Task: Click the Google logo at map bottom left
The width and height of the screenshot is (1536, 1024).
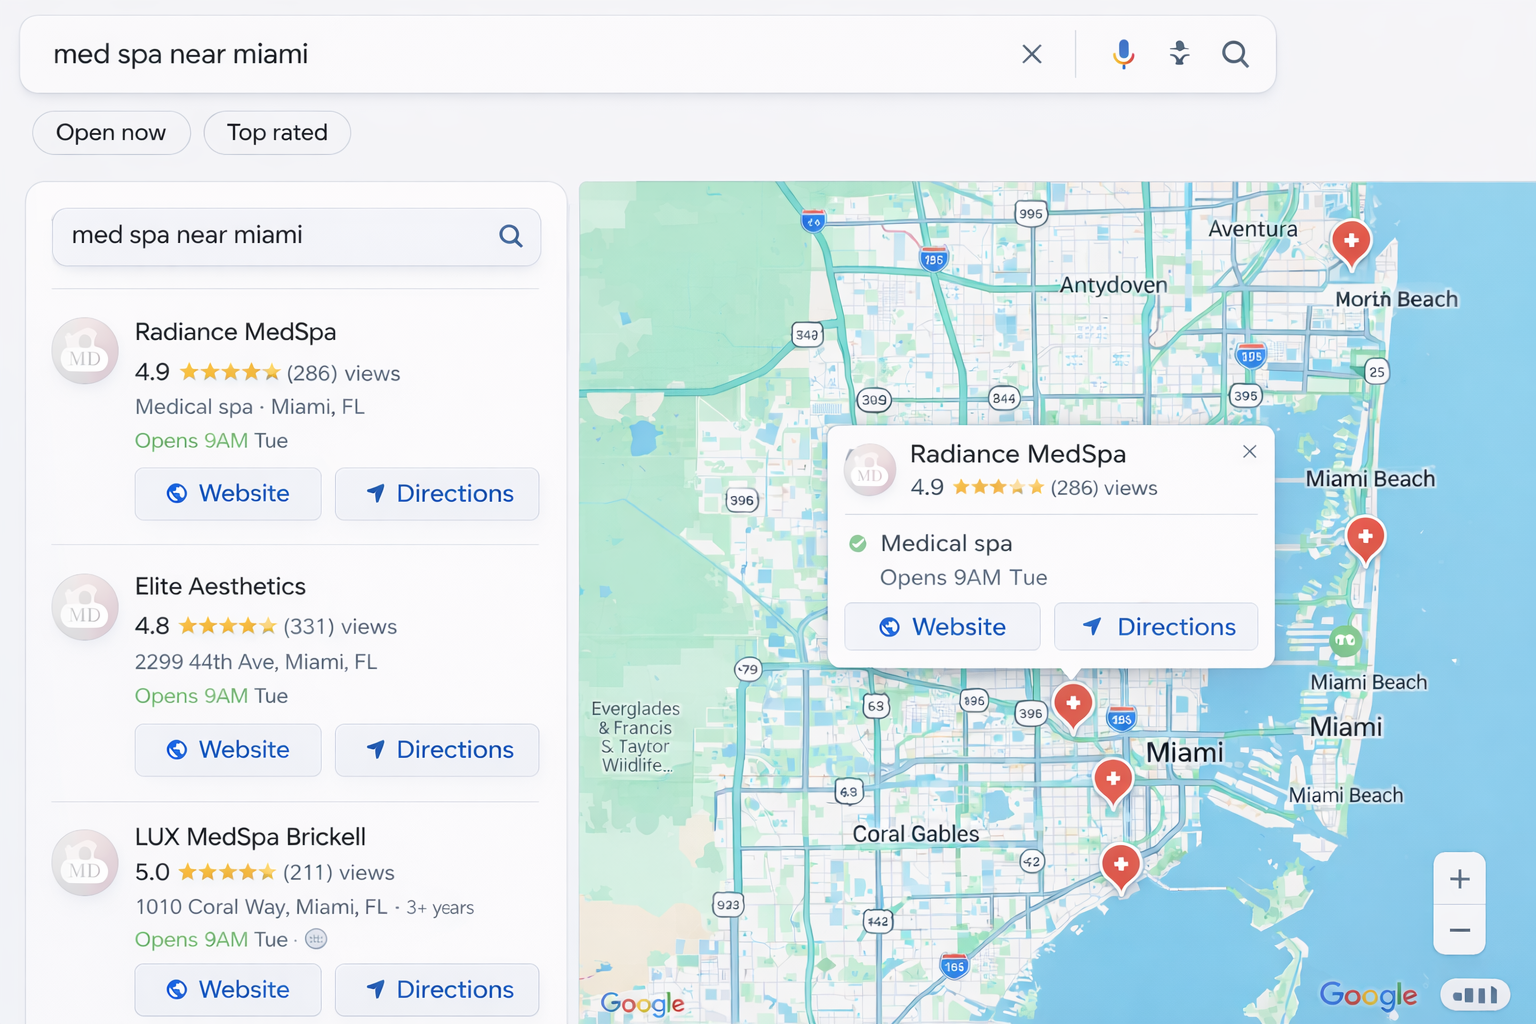Action: pos(643,1004)
